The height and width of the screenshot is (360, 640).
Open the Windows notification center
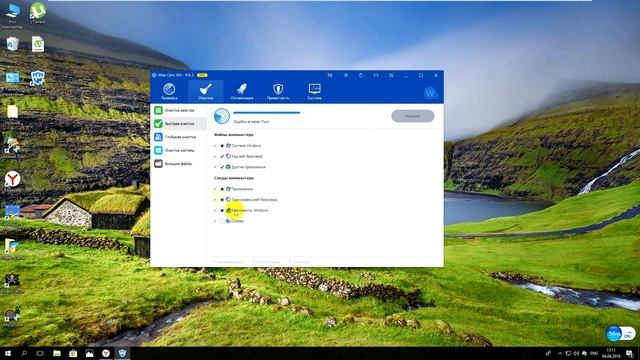[629, 353]
